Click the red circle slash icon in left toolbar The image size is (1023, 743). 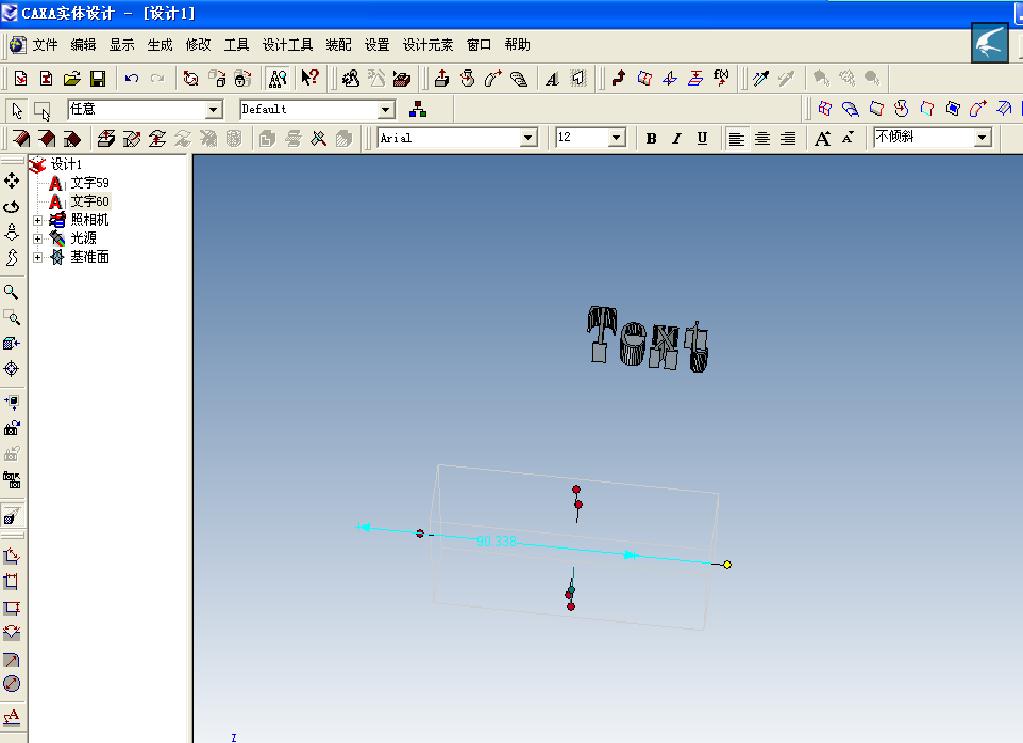coord(12,684)
